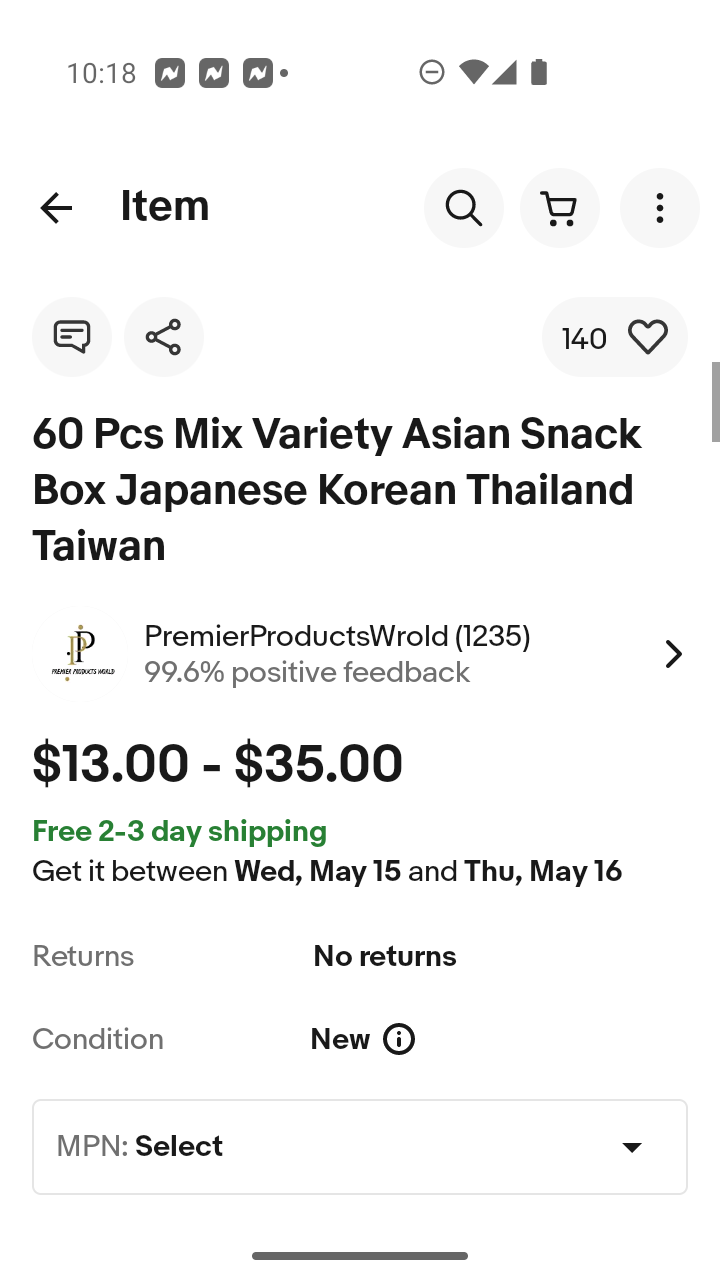This screenshot has width=720, height=1280.
Task: Open the Condition info icon
Action: point(399,1040)
